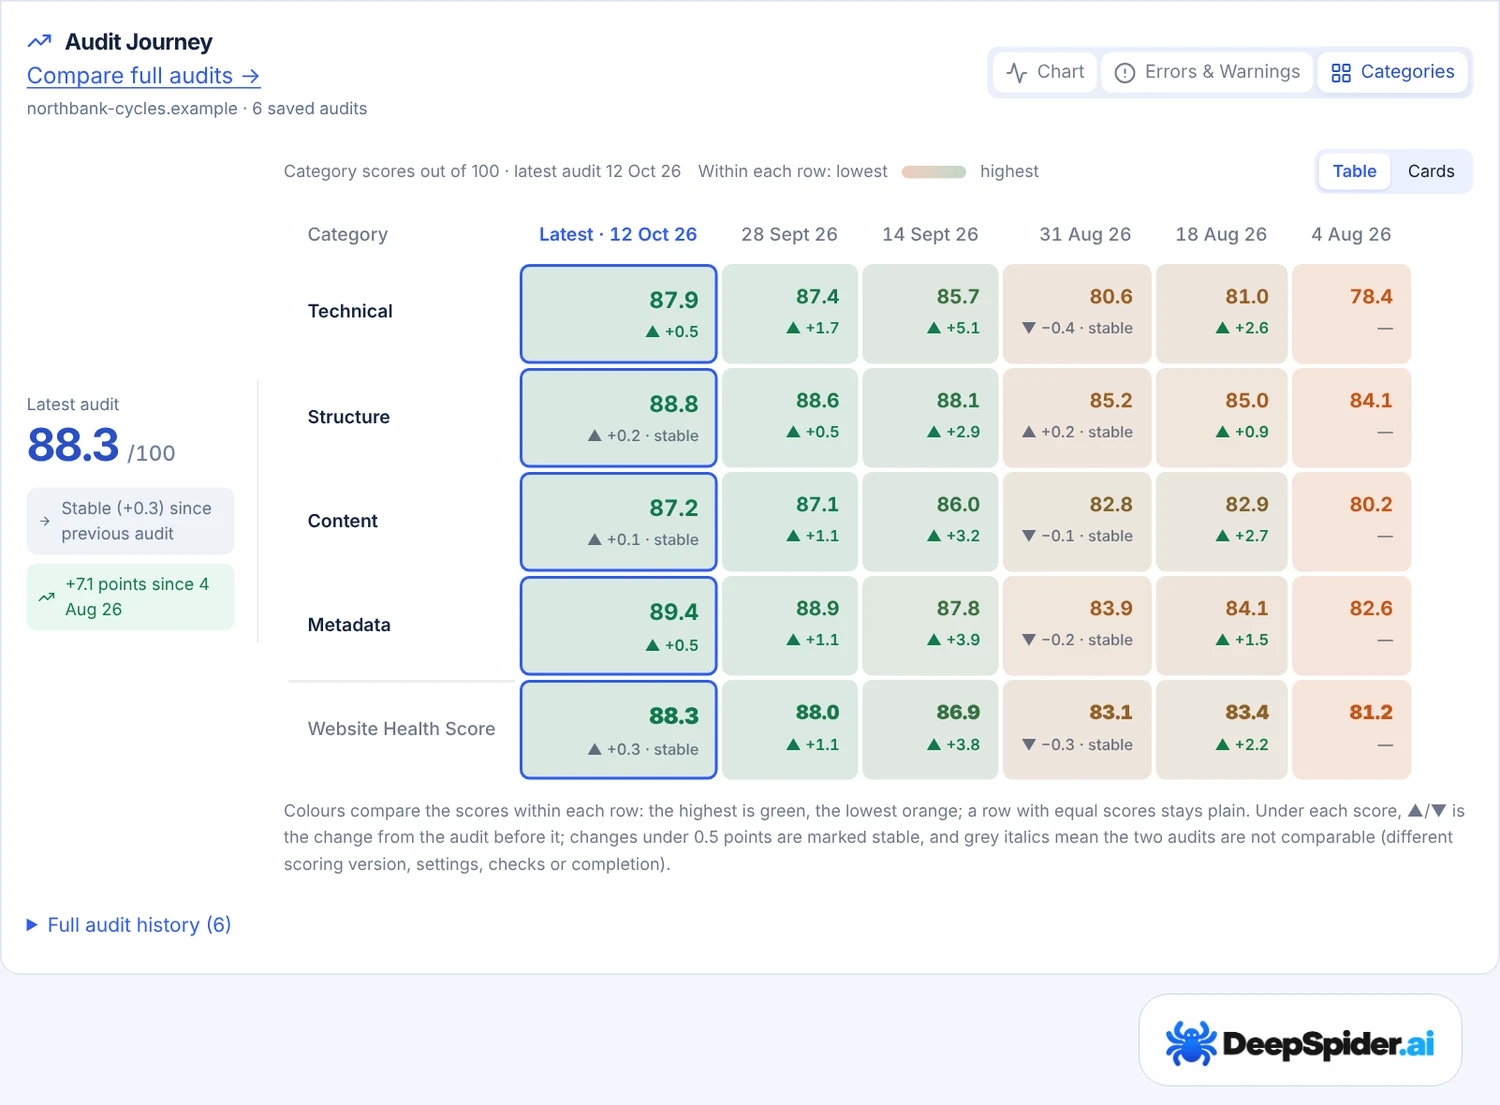Click the 4 Aug 26 column header
The height and width of the screenshot is (1105, 1500).
point(1351,234)
